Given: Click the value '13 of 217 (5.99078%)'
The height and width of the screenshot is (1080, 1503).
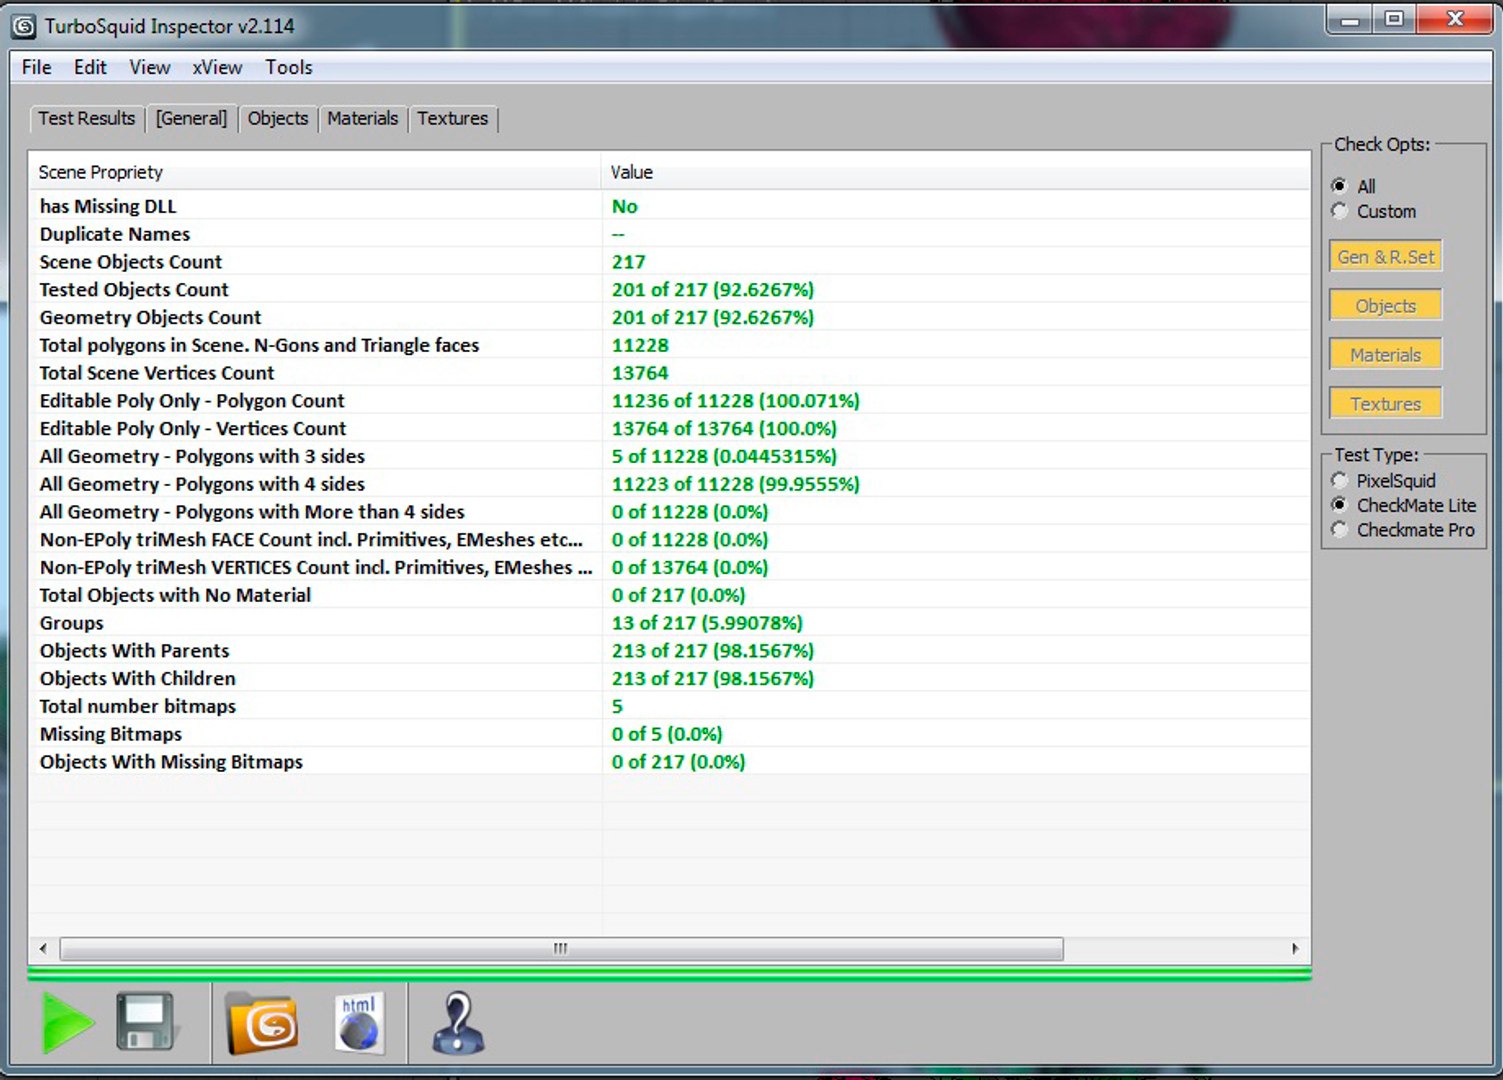Looking at the screenshot, I should [707, 623].
